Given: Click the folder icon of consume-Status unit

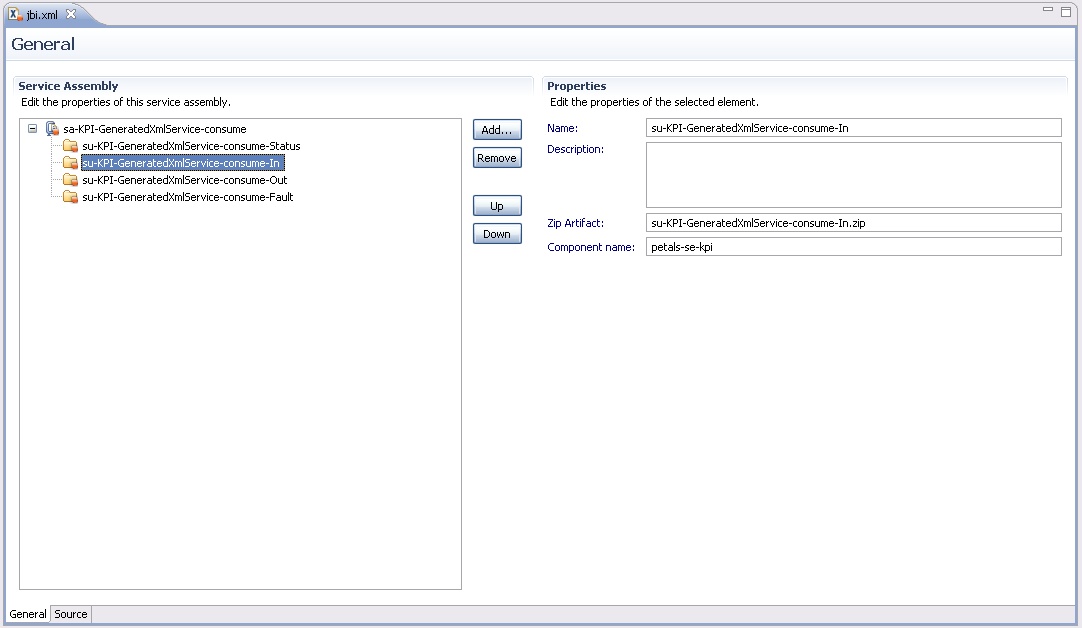Looking at the screenshot, I should pyautogui.click(x=70, y=146).
